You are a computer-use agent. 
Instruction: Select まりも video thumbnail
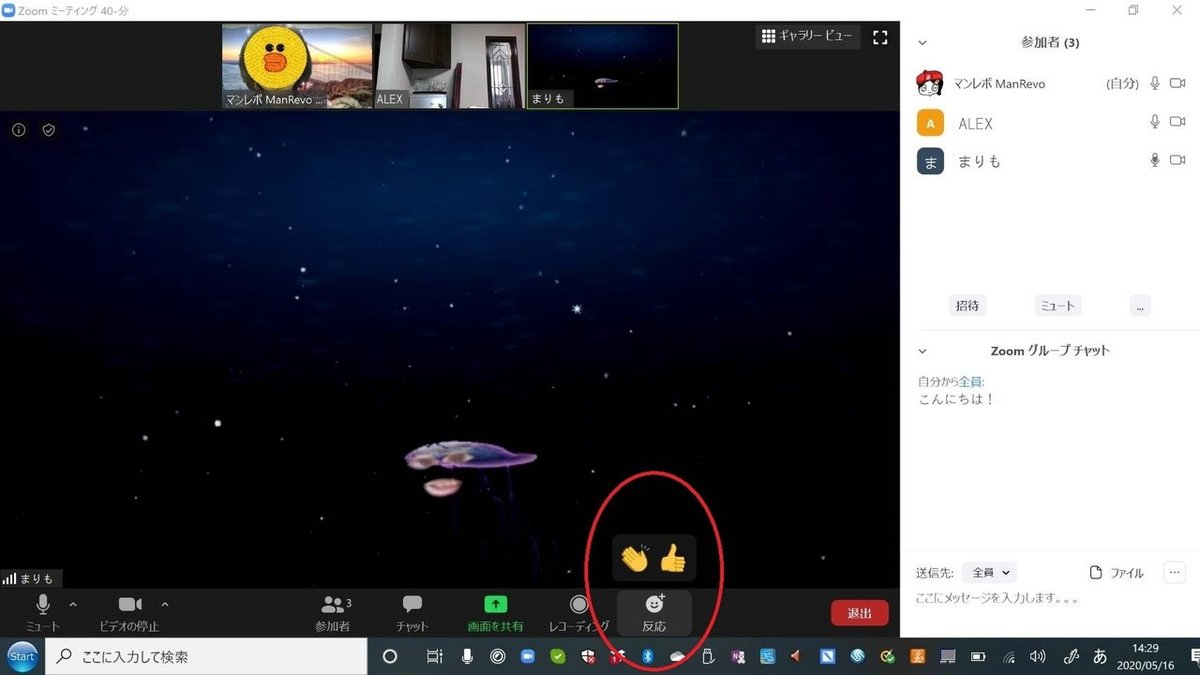click(602, 66)
